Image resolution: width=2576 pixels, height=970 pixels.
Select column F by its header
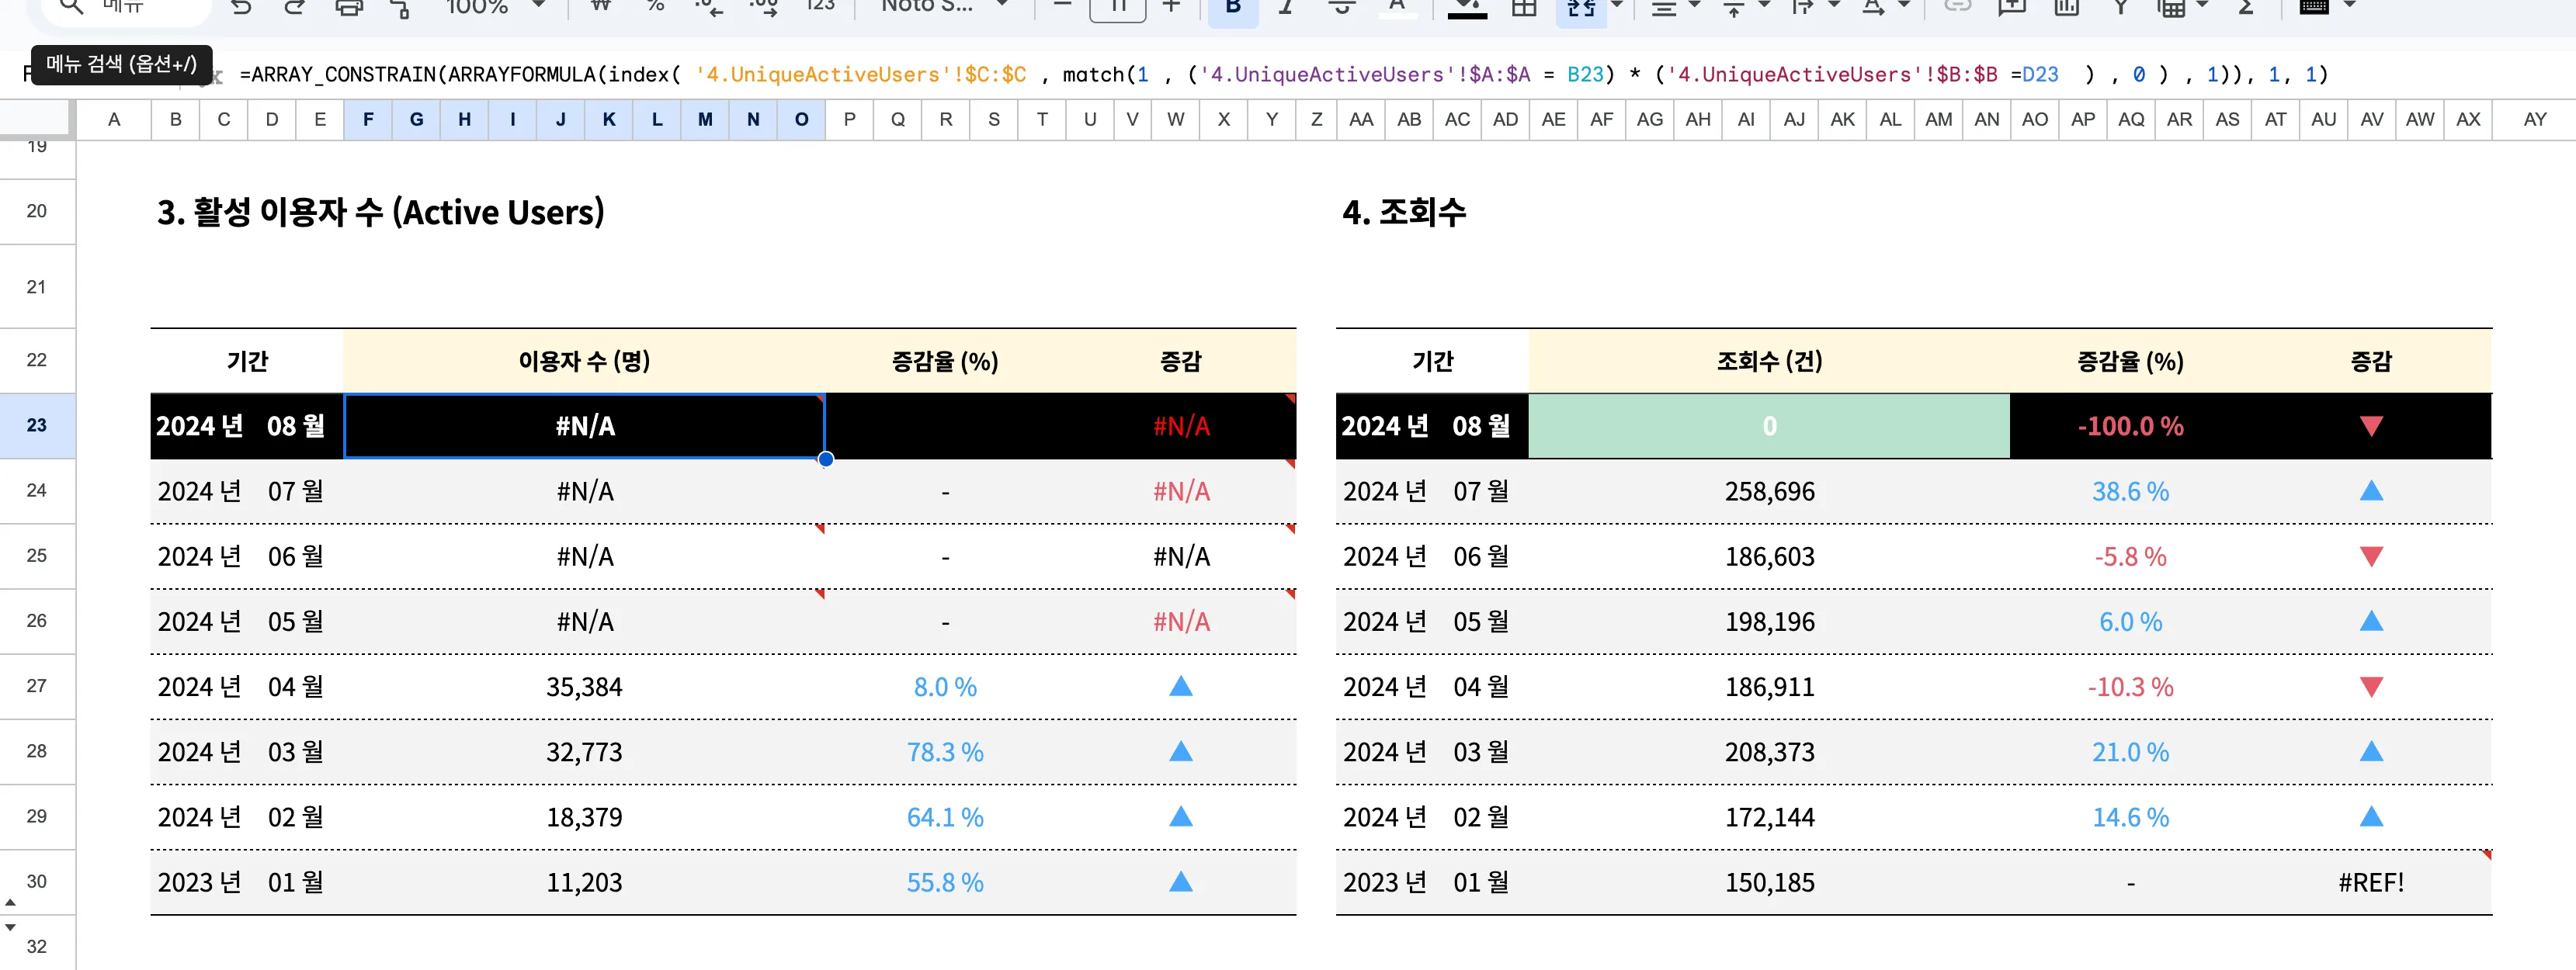point(368,119)
